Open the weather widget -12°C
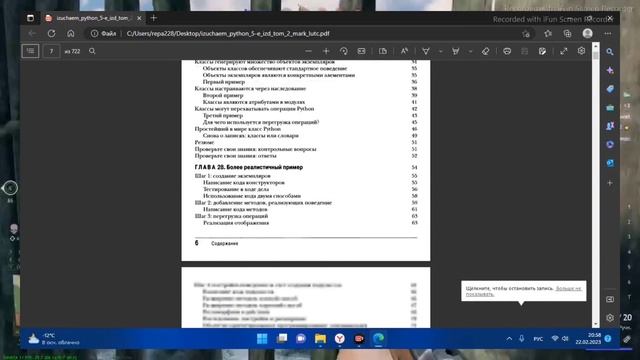The width and height of the screenshot is (640, 360). coord(54,339)
